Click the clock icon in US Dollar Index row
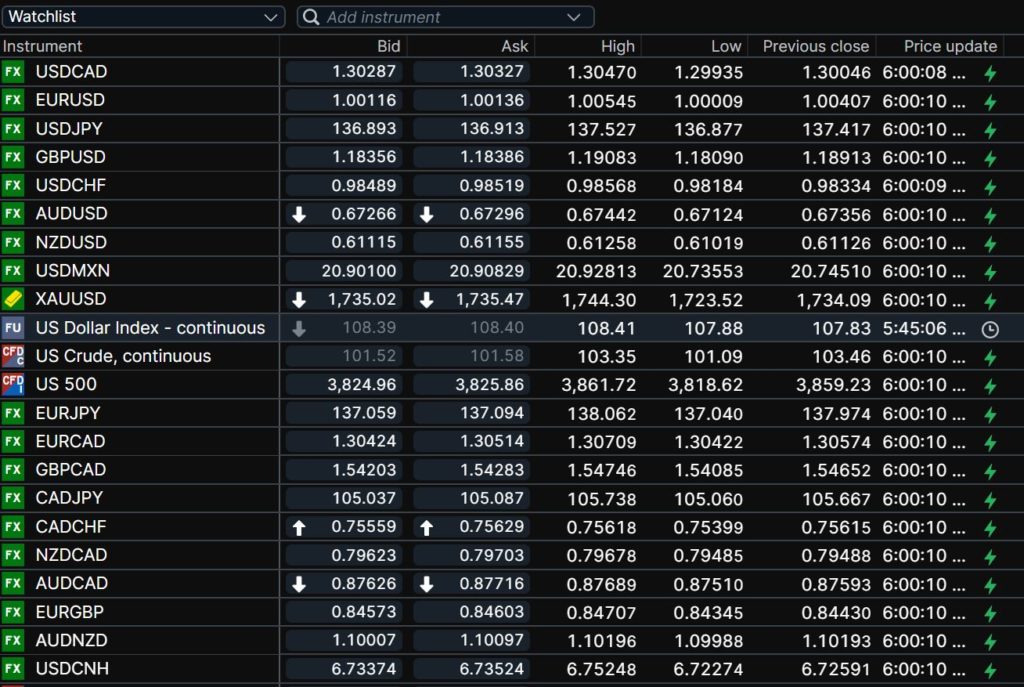 click(x=990, y=329)
